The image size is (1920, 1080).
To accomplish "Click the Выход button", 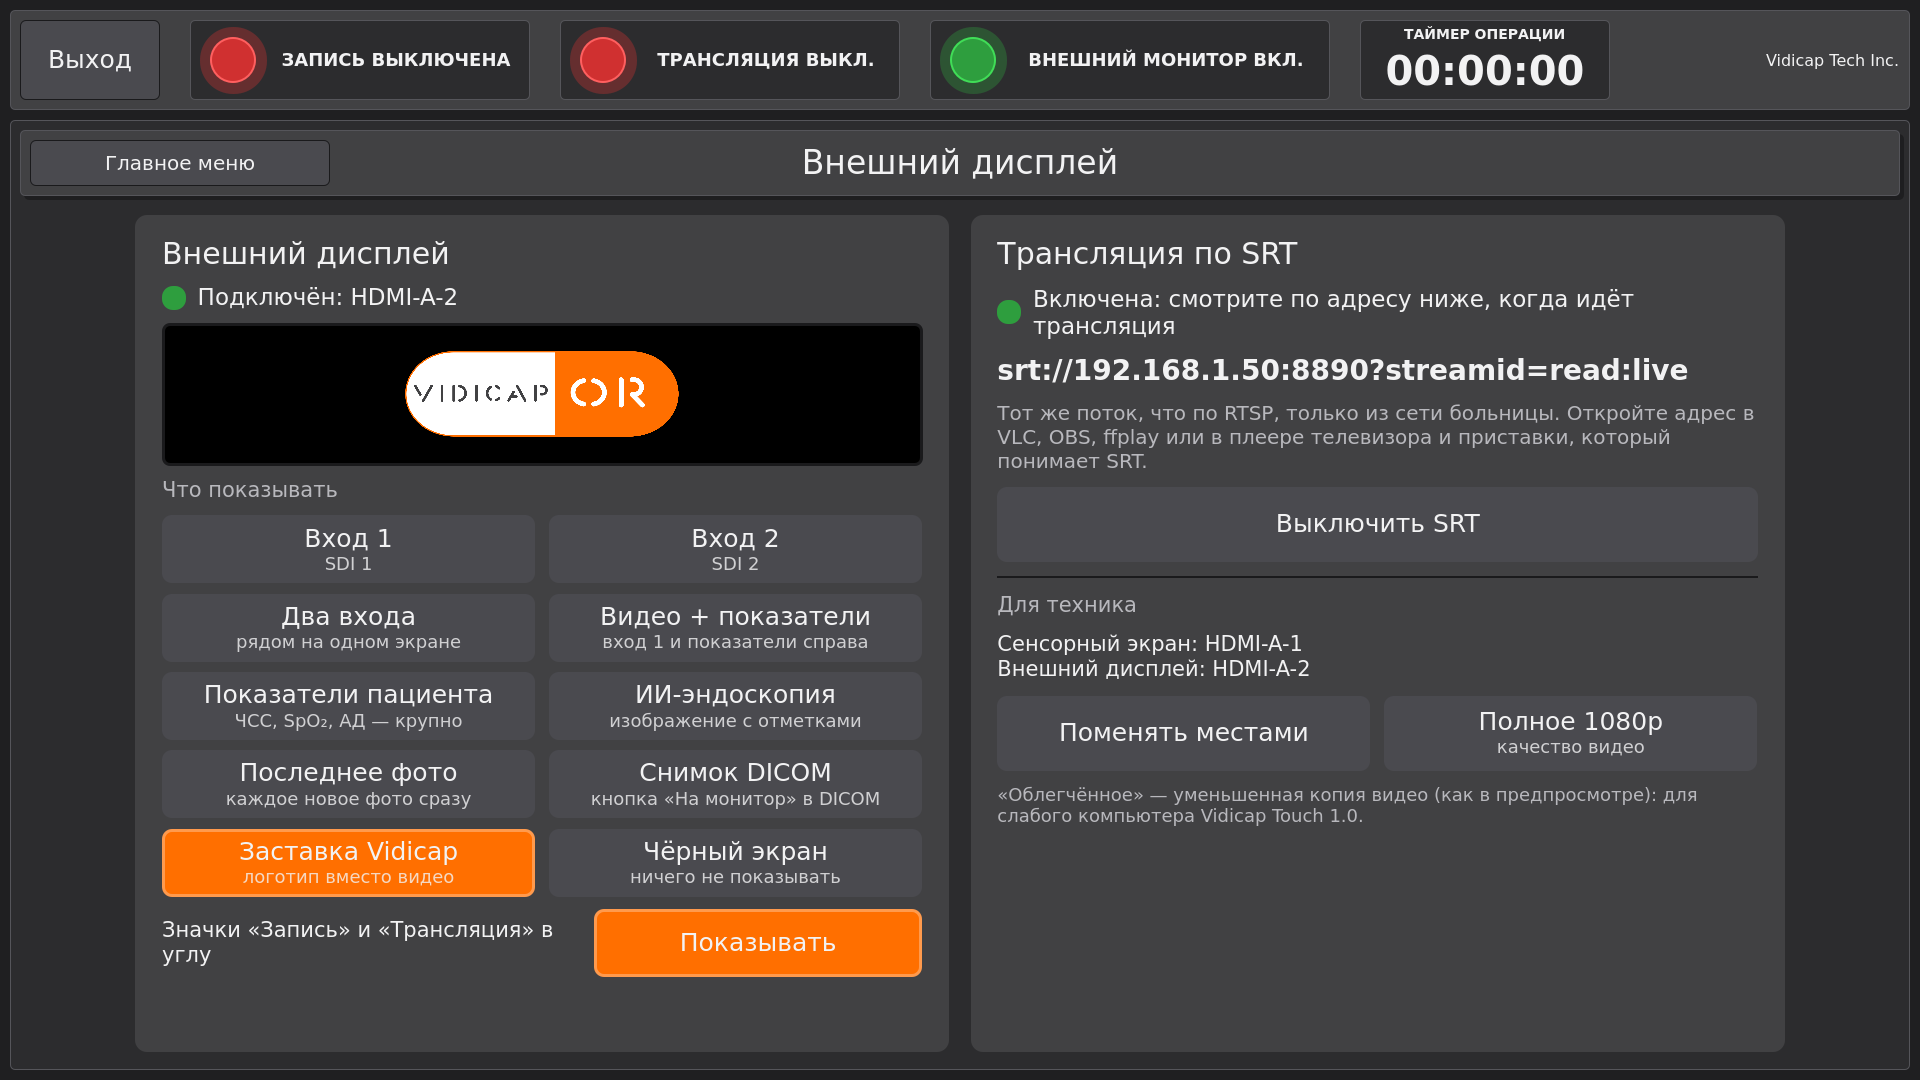I will click(90, 60).
